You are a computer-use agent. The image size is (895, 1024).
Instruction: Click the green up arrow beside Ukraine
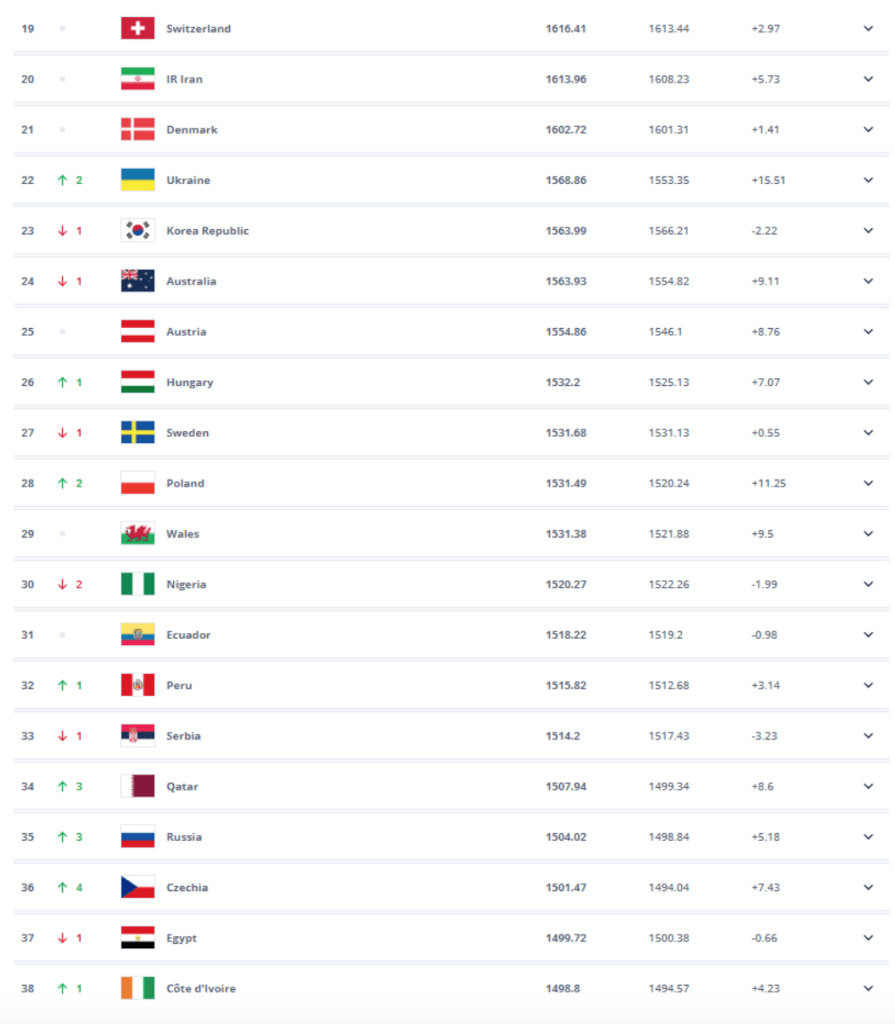coord(62,180)
